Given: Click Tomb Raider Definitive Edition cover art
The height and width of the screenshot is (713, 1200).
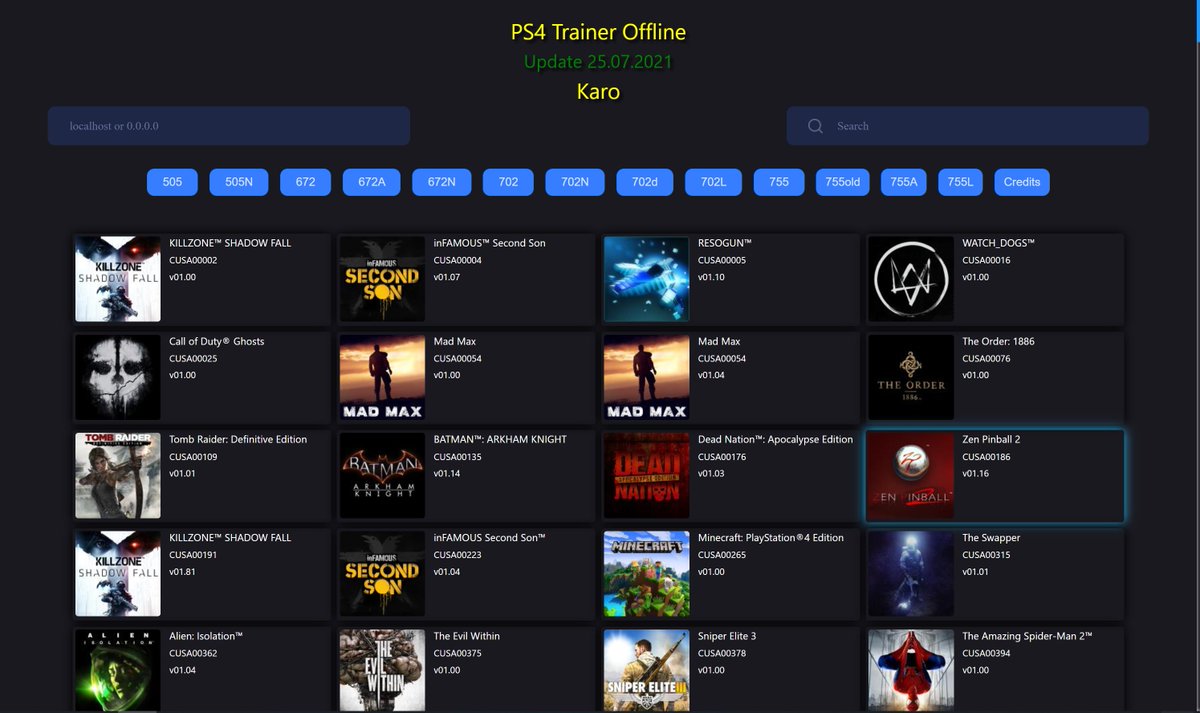Looking at the screenshot, I should coord(118,475).
